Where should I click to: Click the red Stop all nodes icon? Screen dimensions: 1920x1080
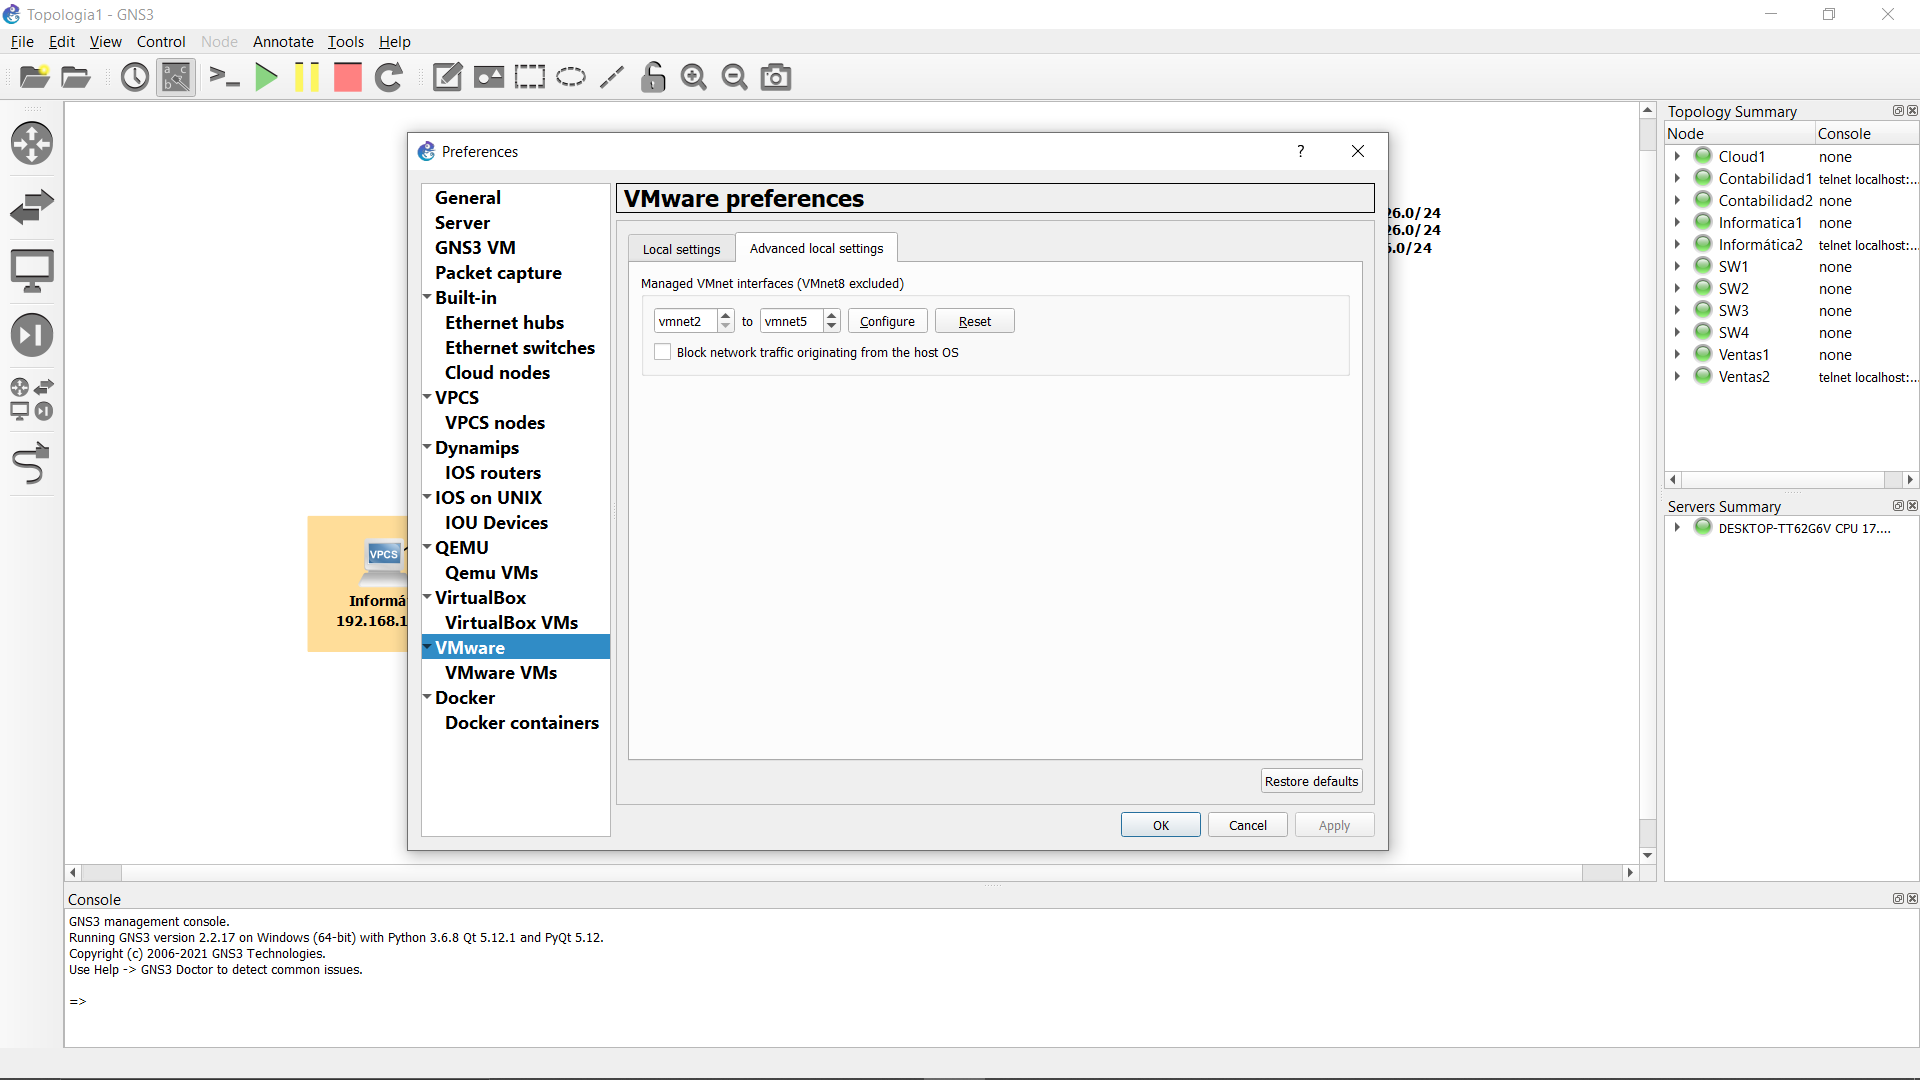coord(347,77)
